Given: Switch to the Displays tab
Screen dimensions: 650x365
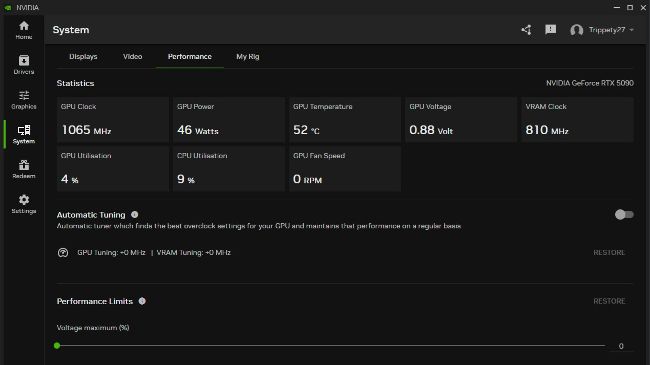Looking at the screenshot, I should click(83, 57).
